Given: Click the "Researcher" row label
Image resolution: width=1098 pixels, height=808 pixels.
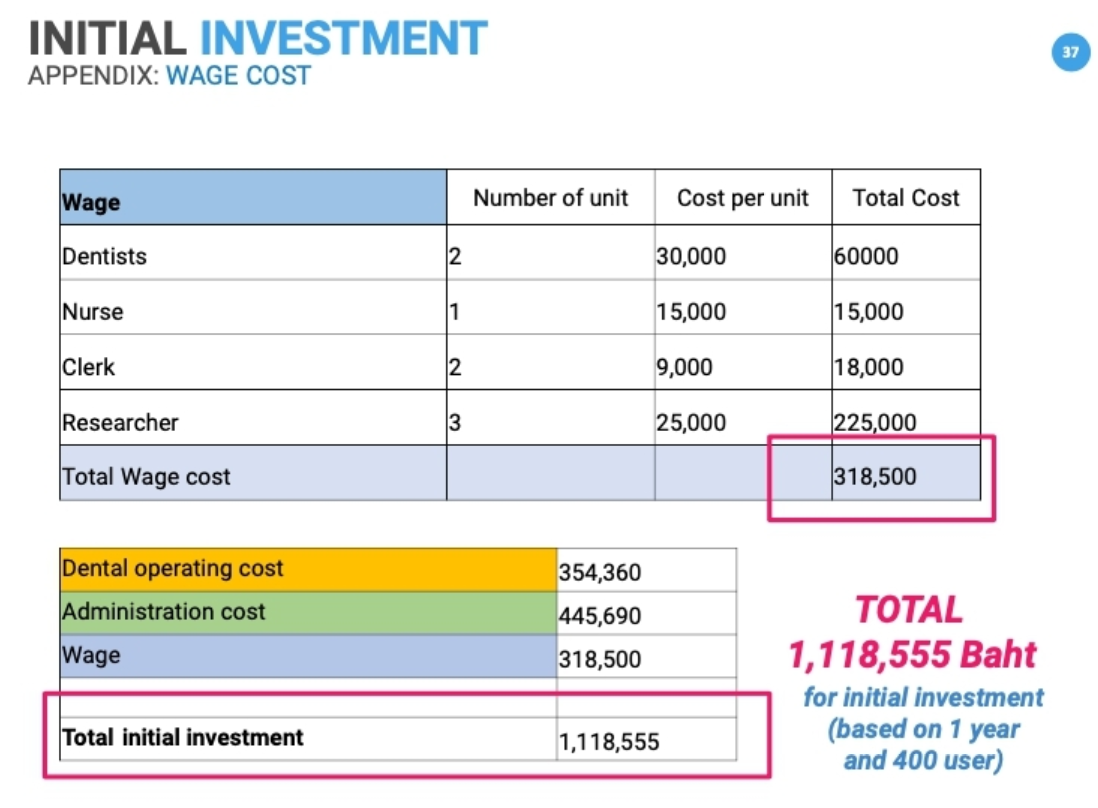Looking at the screenshot, I should (x=120, y=423).
